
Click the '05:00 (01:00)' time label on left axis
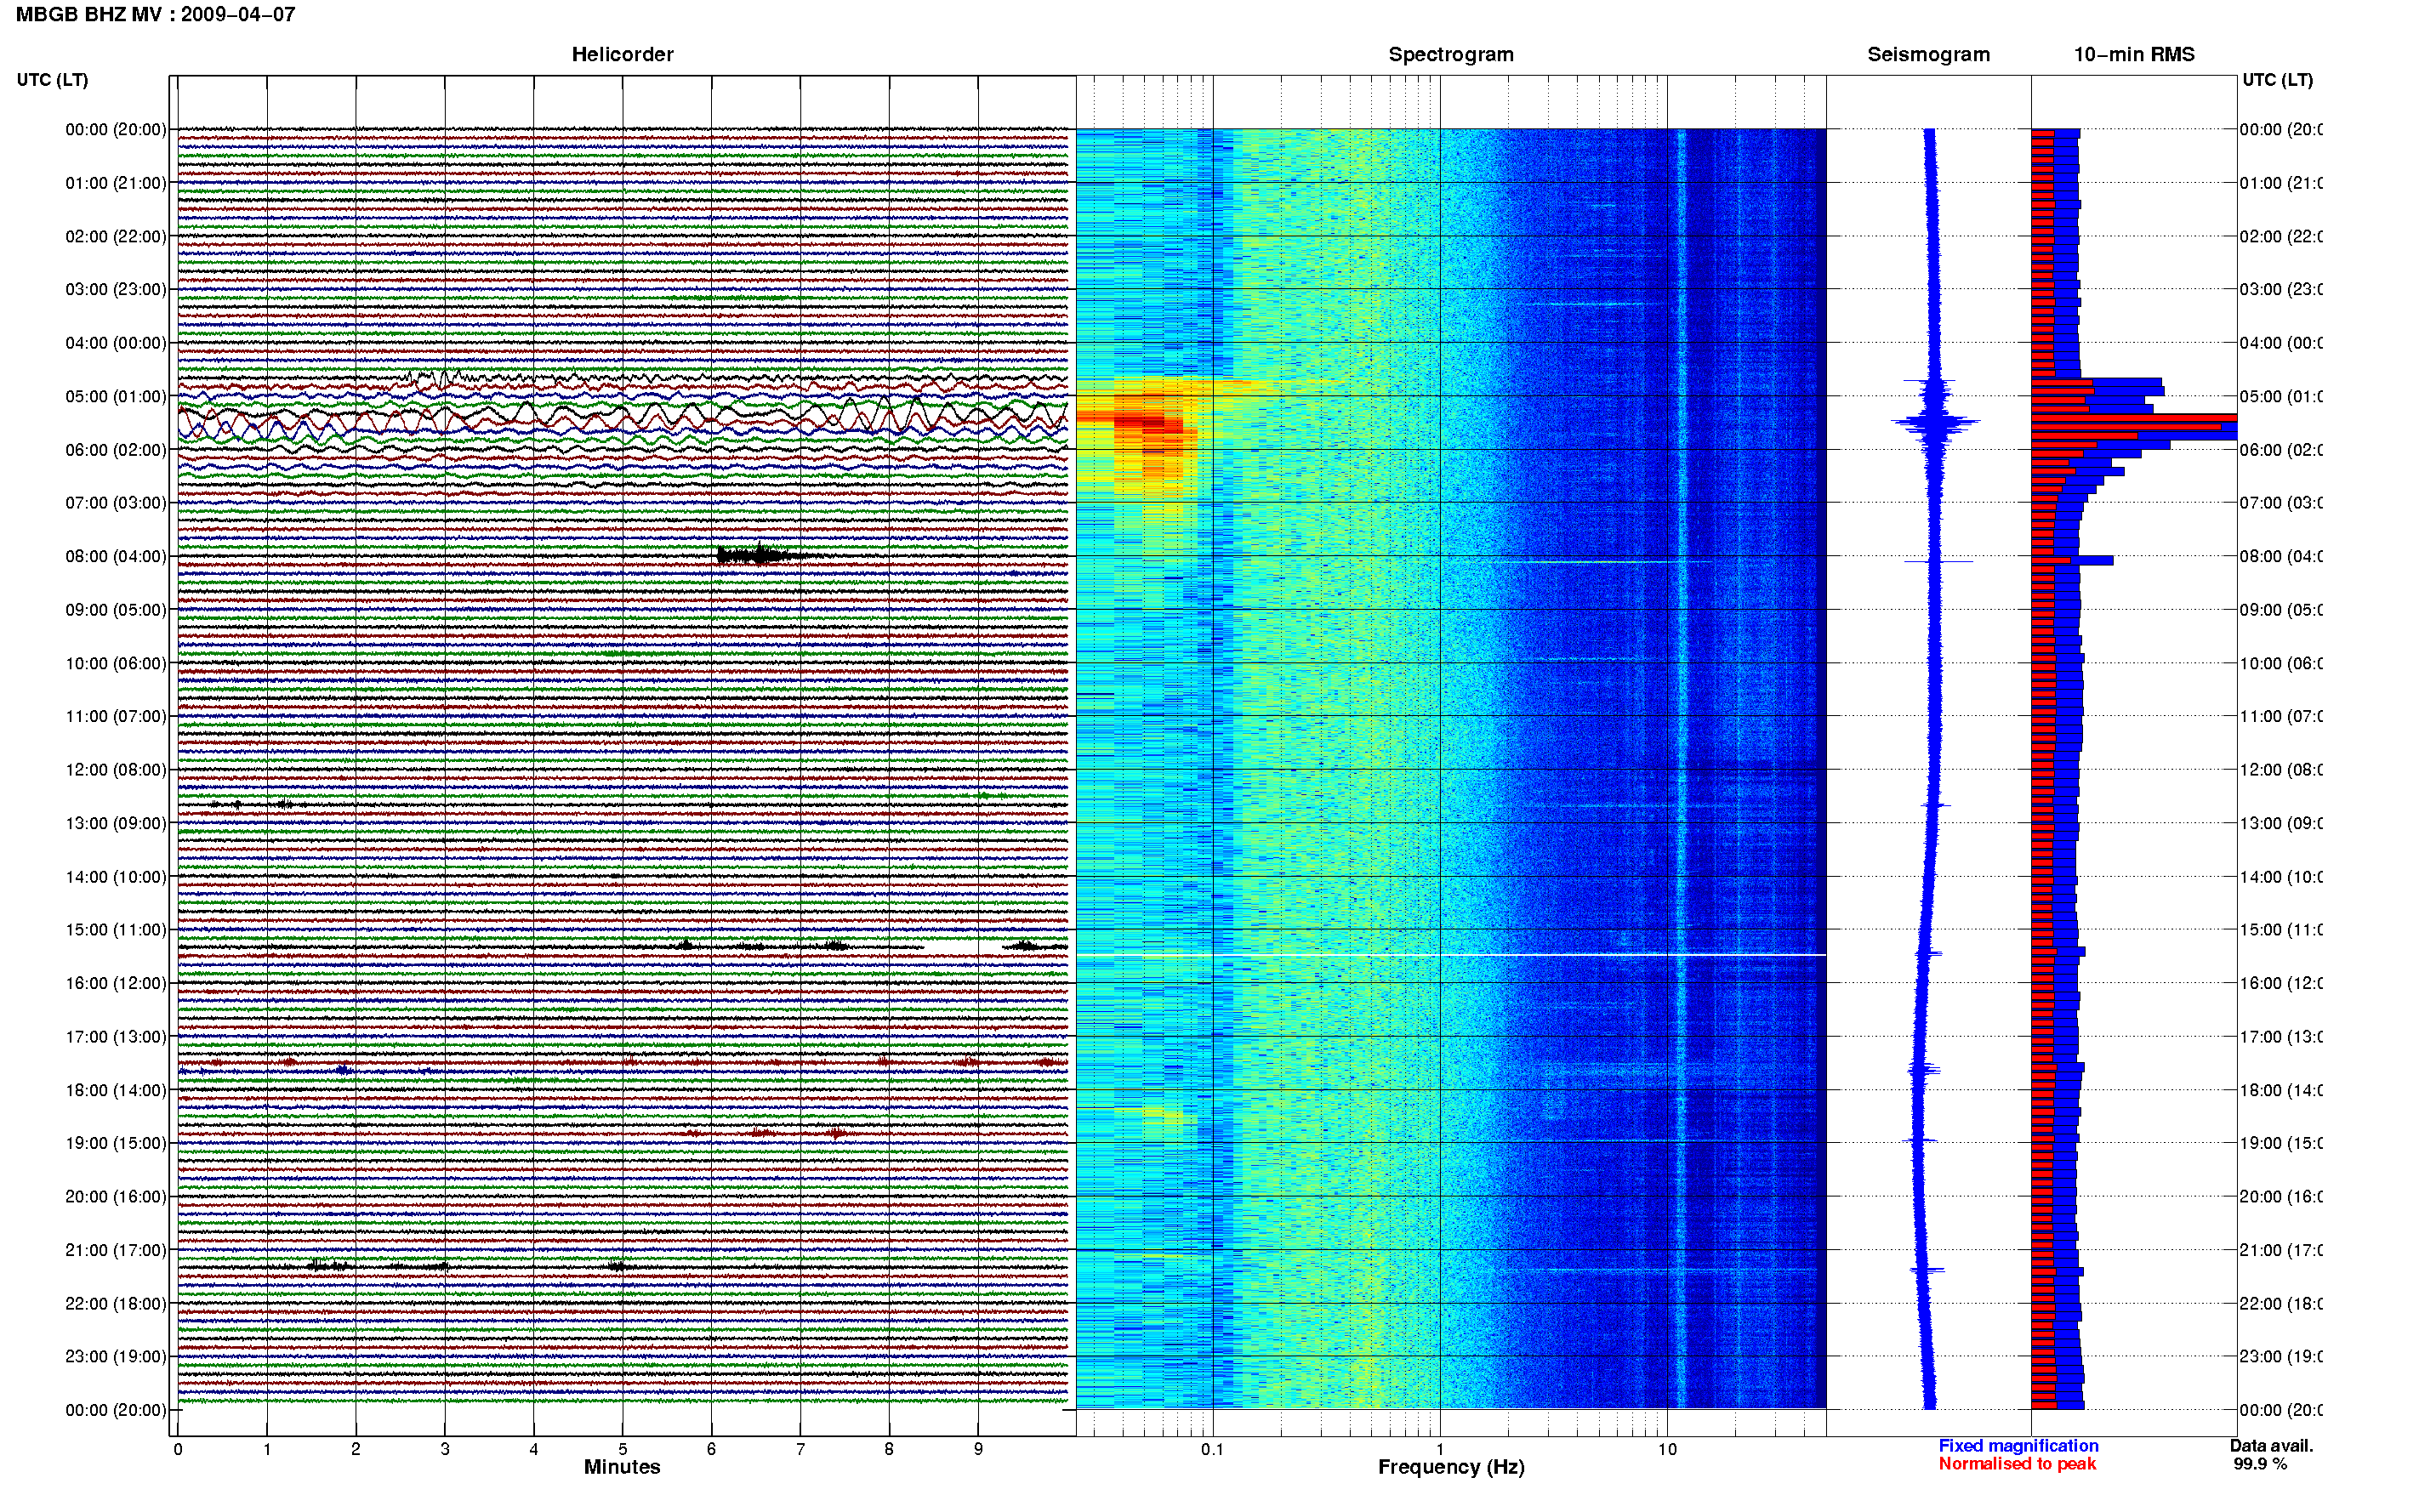click(116, 396)
